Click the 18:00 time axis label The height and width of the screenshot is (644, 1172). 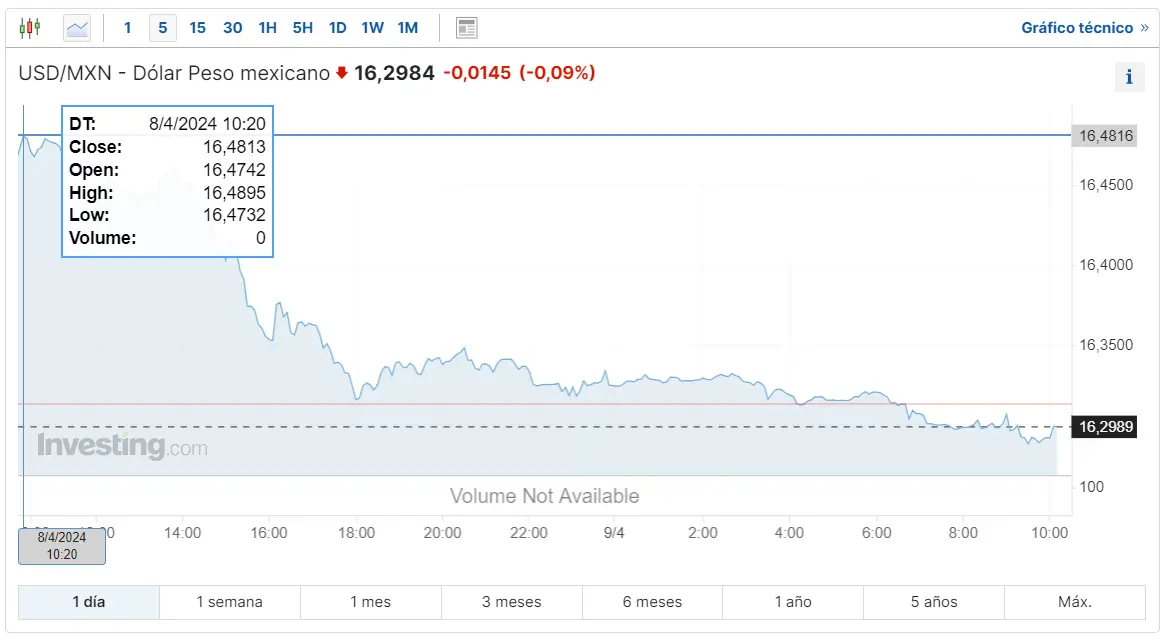pos(357,533)
